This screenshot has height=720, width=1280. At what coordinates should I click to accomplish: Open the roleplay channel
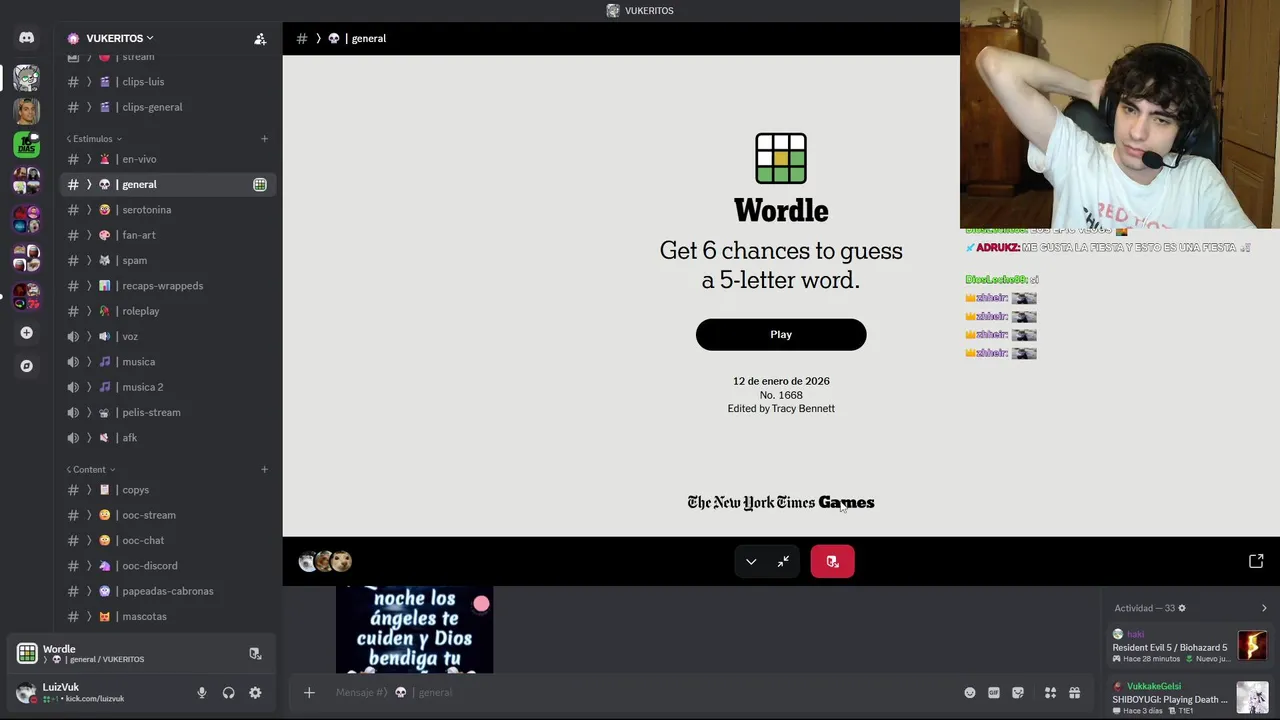click(x=166, y=312)
